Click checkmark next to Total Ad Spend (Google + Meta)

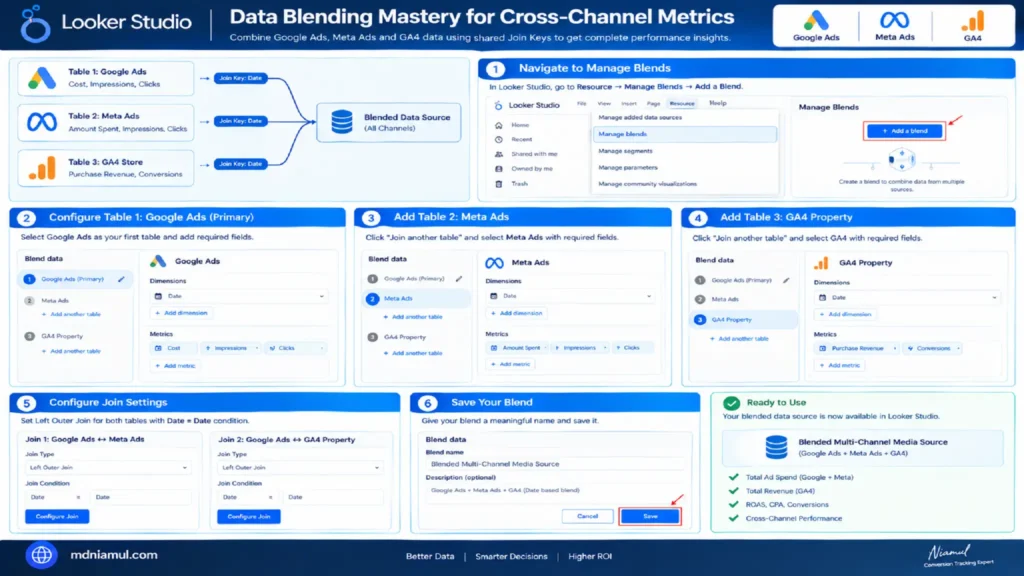point(733,477)
